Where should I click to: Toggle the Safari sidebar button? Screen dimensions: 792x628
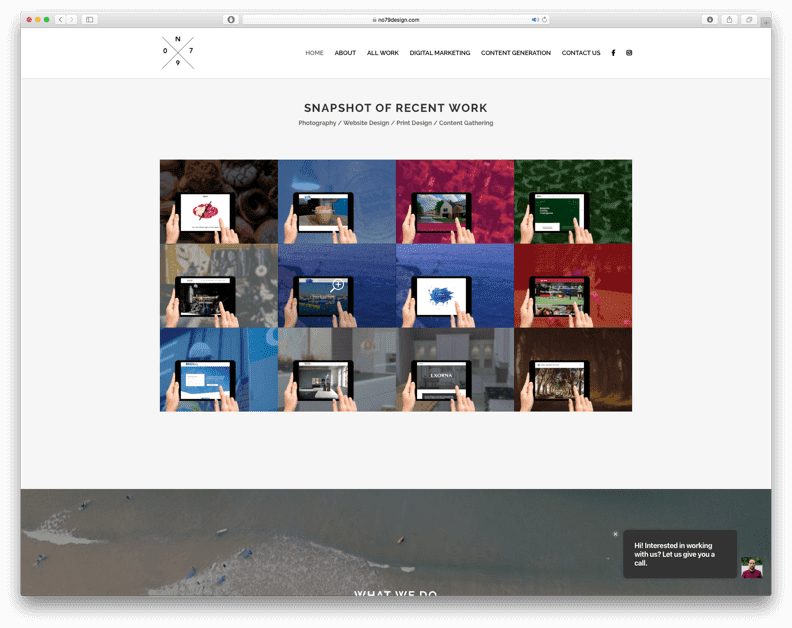point(89,20)
